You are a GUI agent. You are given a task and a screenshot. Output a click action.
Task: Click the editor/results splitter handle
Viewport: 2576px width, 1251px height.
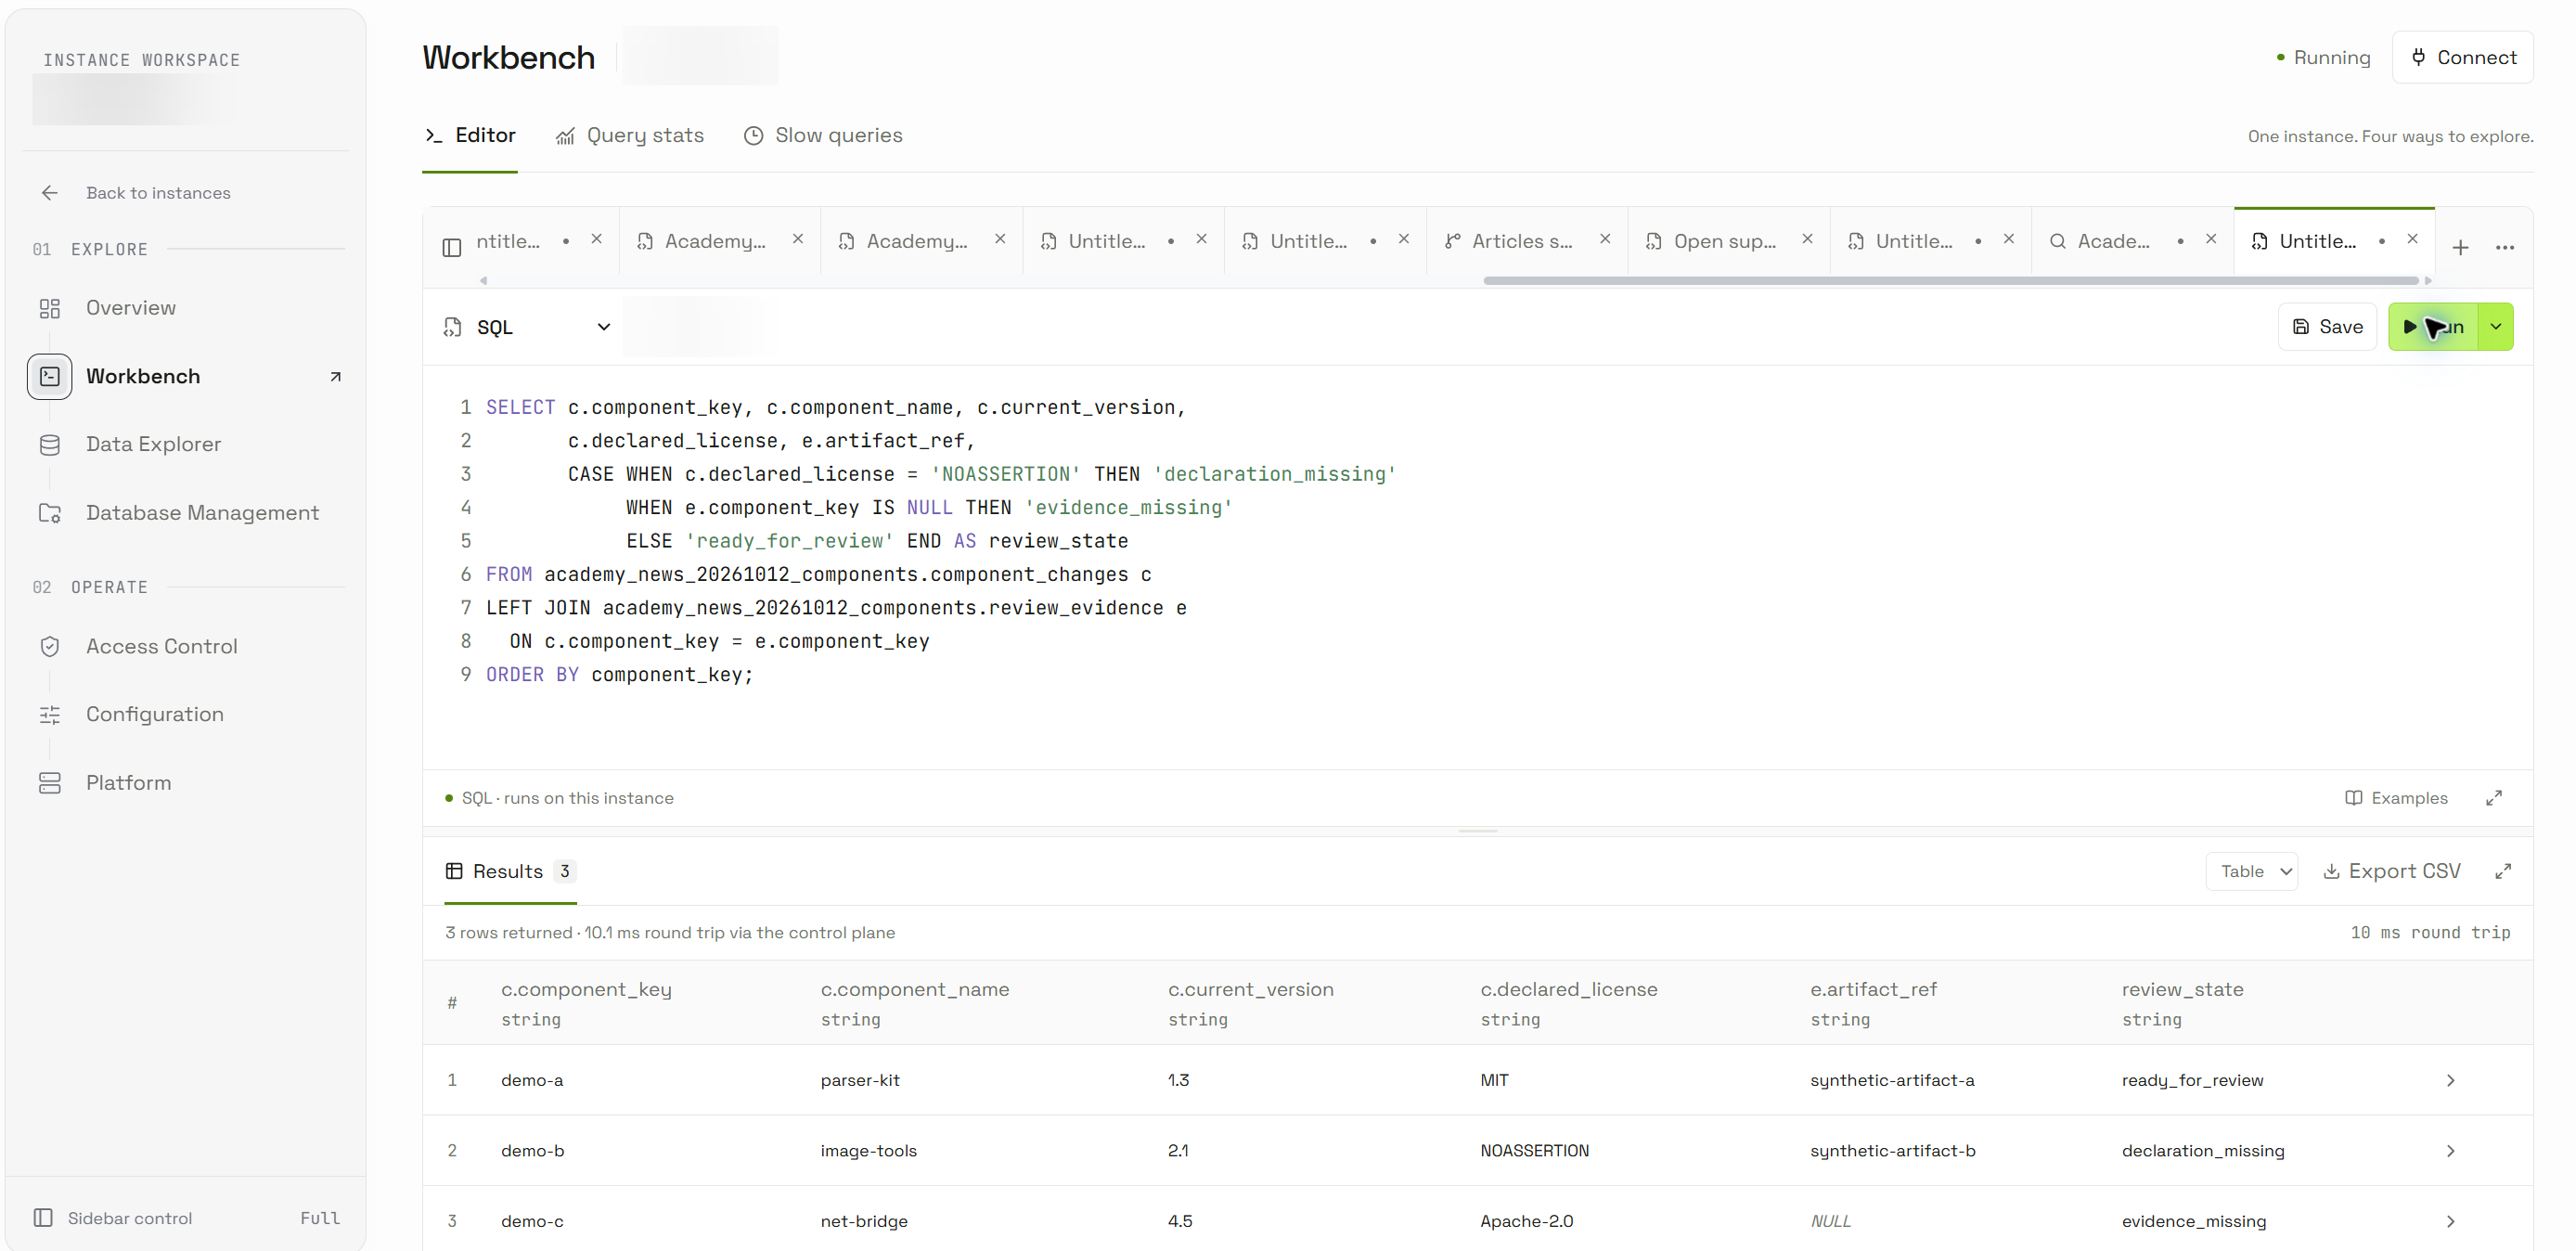pyautogui.click(x=1478, y=832)
